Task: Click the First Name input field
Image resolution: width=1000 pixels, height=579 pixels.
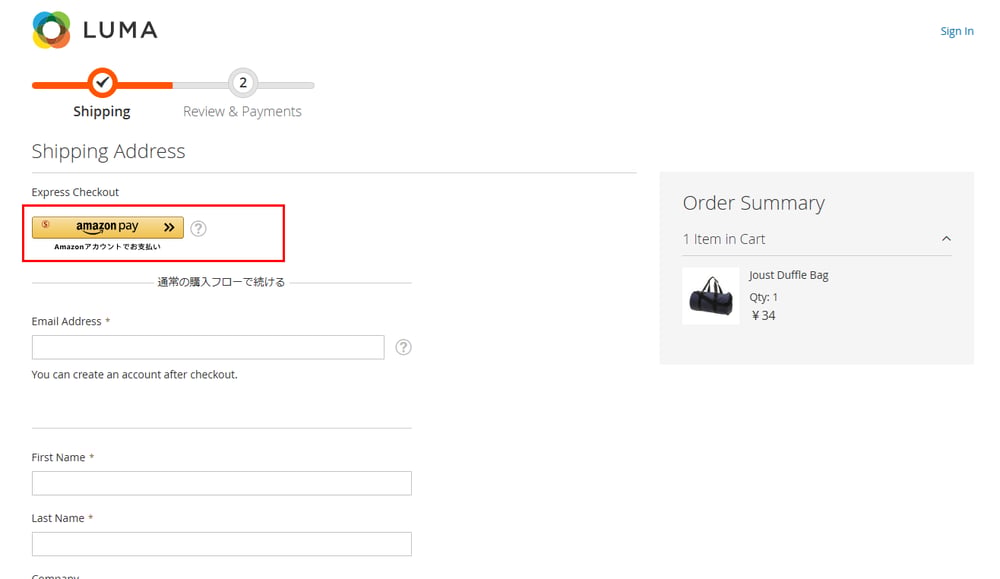Action: [221, 483]
